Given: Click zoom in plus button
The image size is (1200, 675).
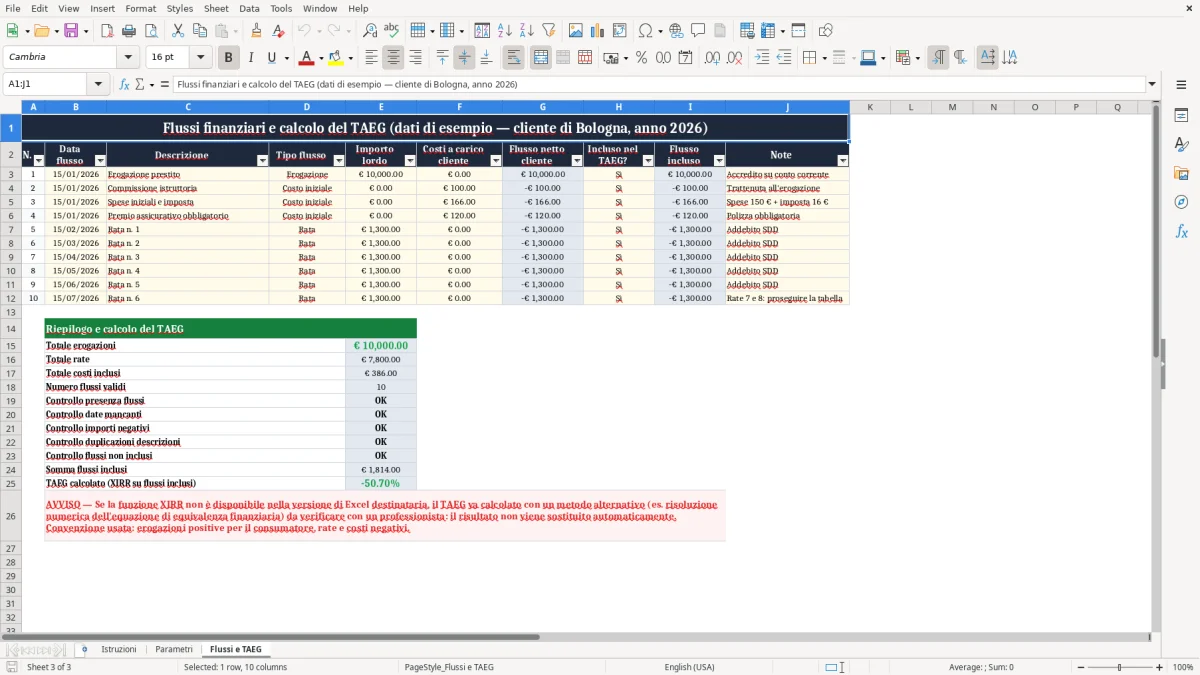Looking at the screenshot, I should pyautogui.click(x=1160, y=667).
